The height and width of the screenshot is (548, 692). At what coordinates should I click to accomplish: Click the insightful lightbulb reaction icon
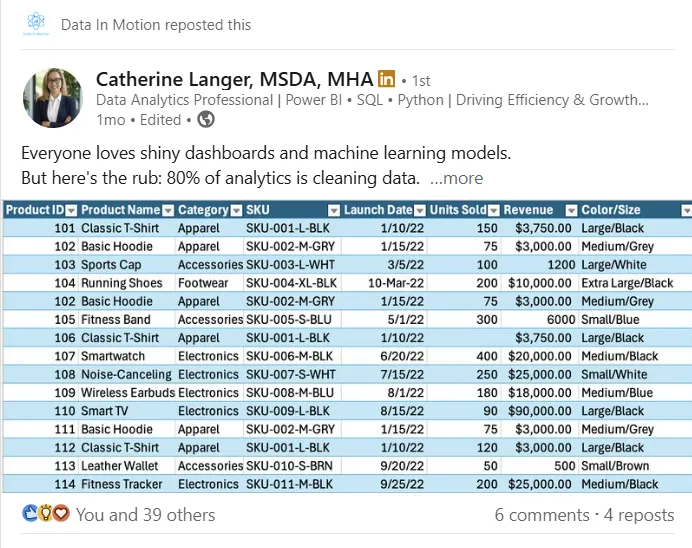[x=45, y=514]
